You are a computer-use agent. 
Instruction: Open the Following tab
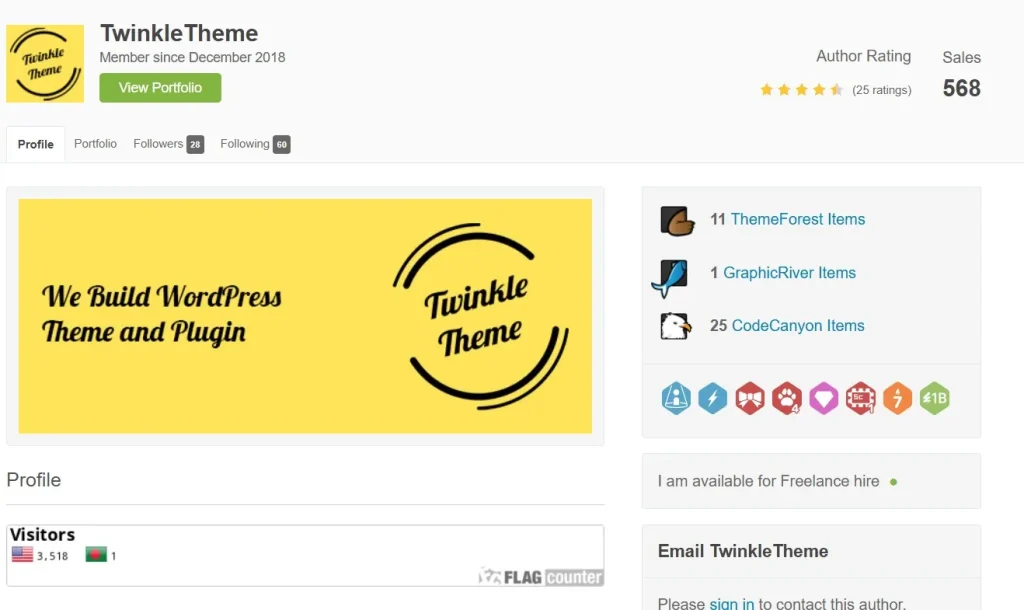255,144
